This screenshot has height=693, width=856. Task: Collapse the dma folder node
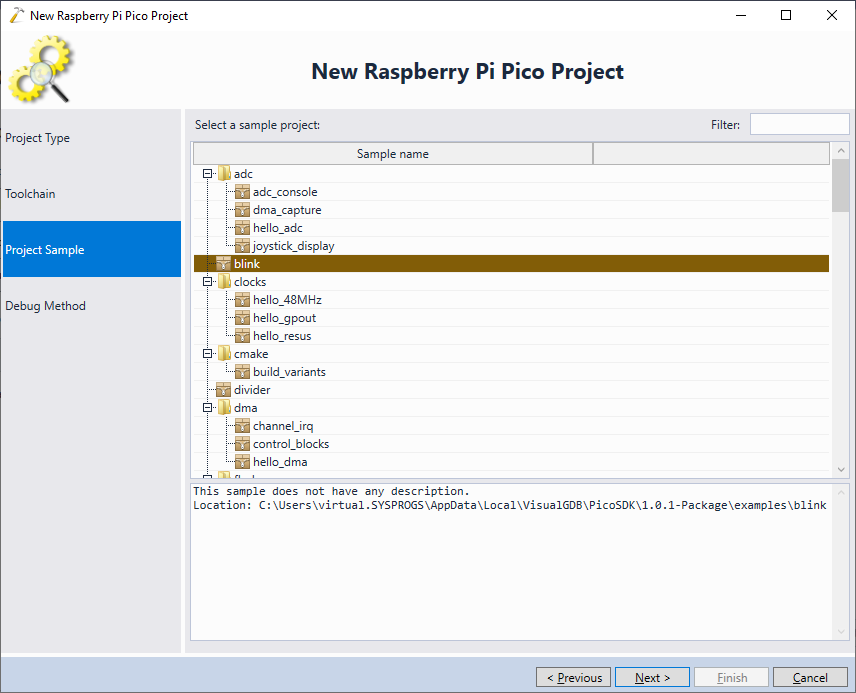pyautogui.click(x=207, y=408)
